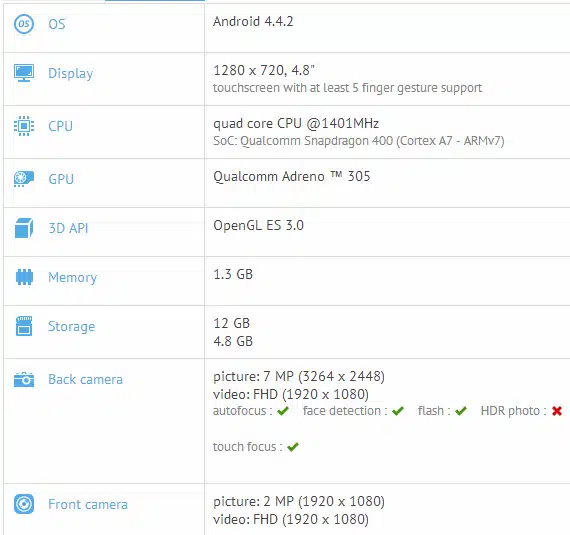
Task: Click the Front camera lens icon
Action: (24, 504)
